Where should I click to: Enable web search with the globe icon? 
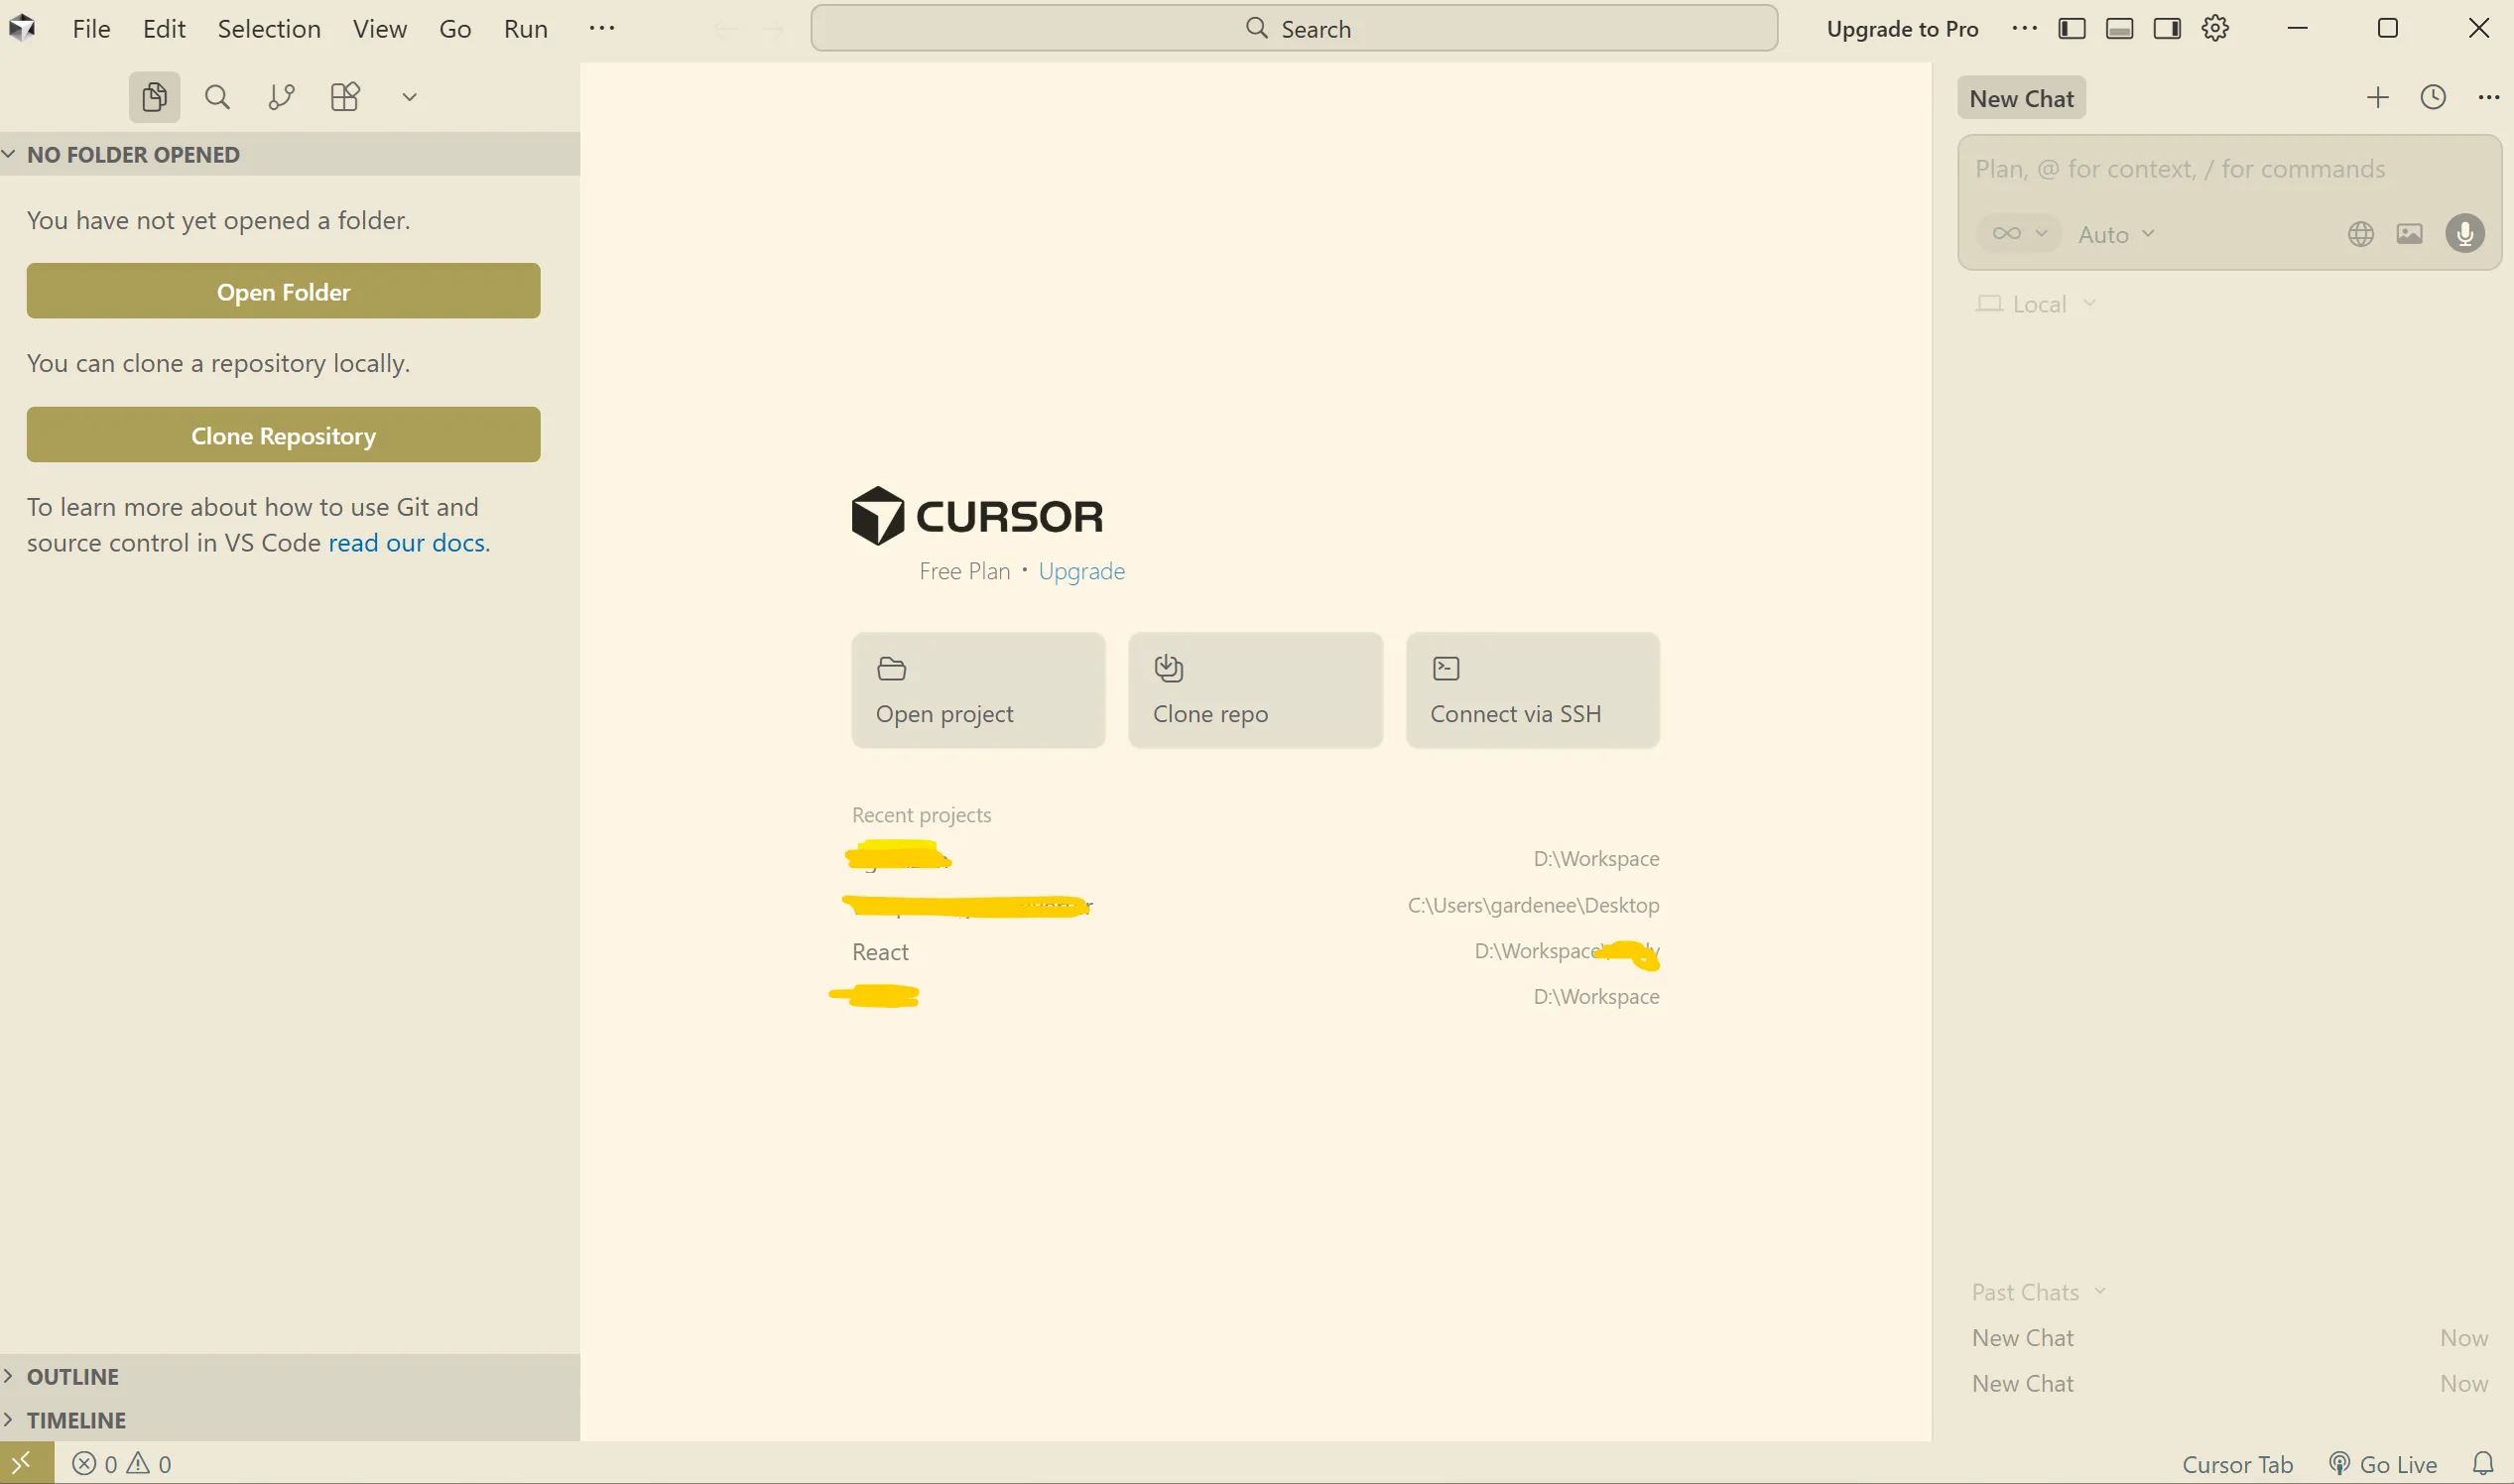(2360, 233)
